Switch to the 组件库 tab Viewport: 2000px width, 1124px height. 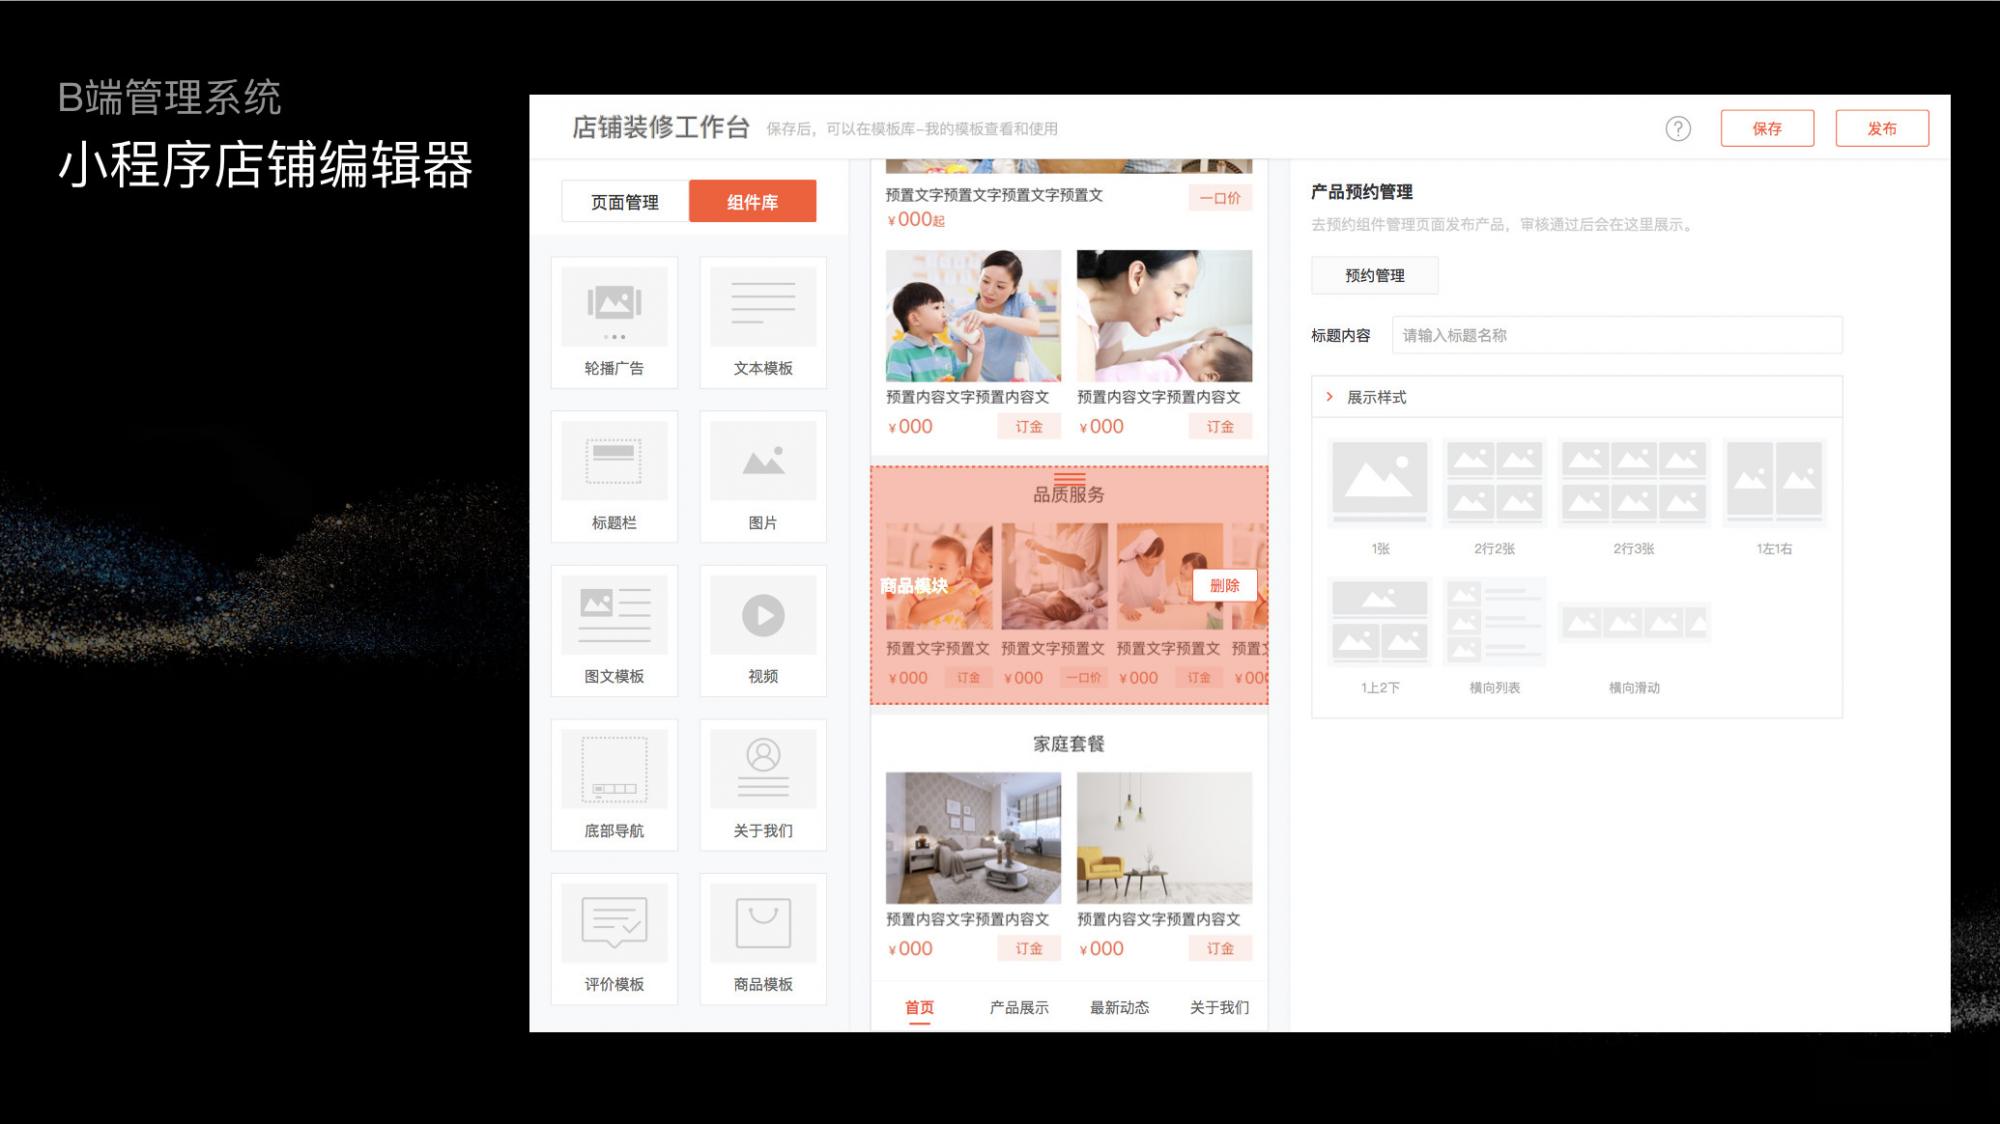[752, 202]
